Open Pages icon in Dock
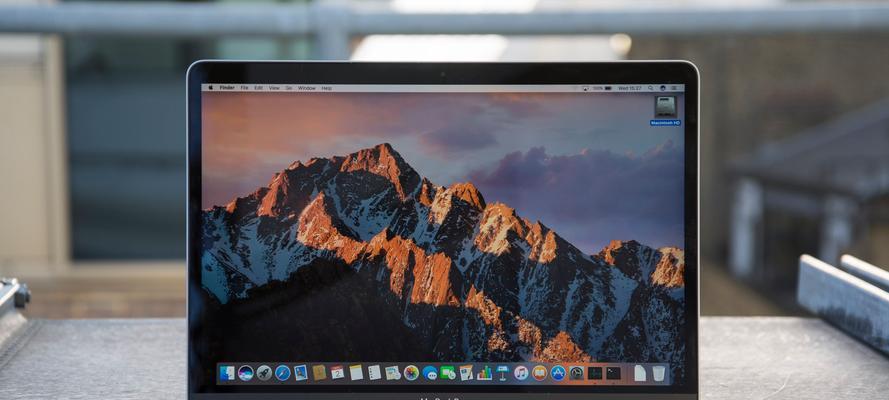 pyautogui.click(x=466, y=373)
